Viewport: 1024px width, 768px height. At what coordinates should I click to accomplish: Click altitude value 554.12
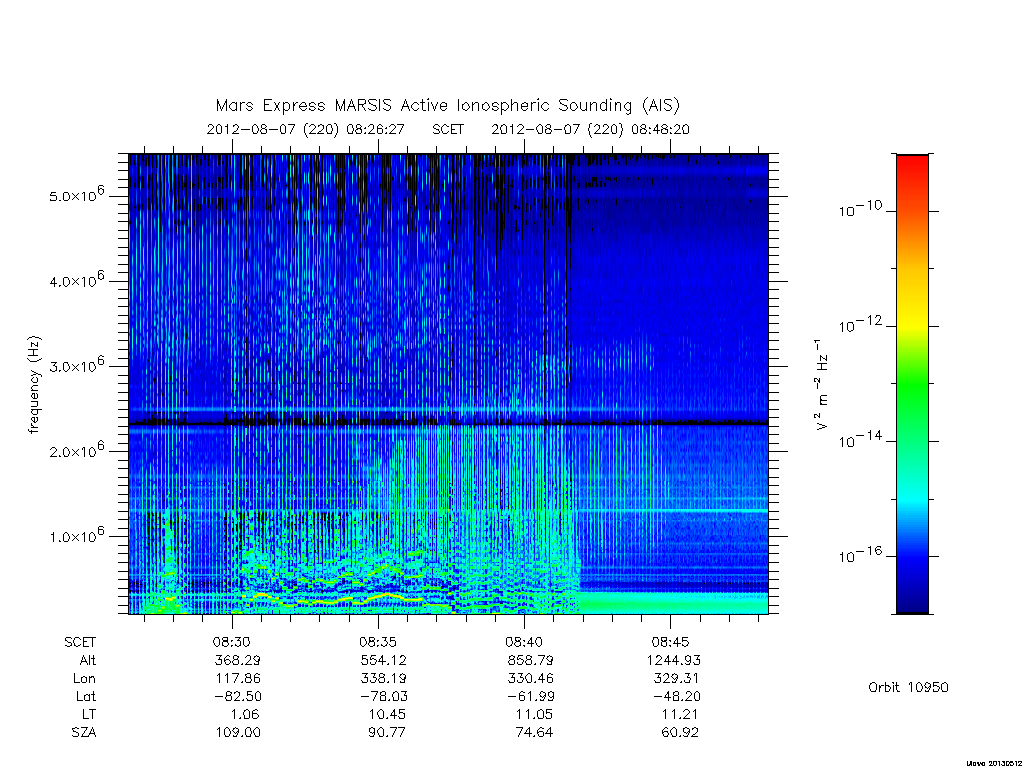point(384,660)
